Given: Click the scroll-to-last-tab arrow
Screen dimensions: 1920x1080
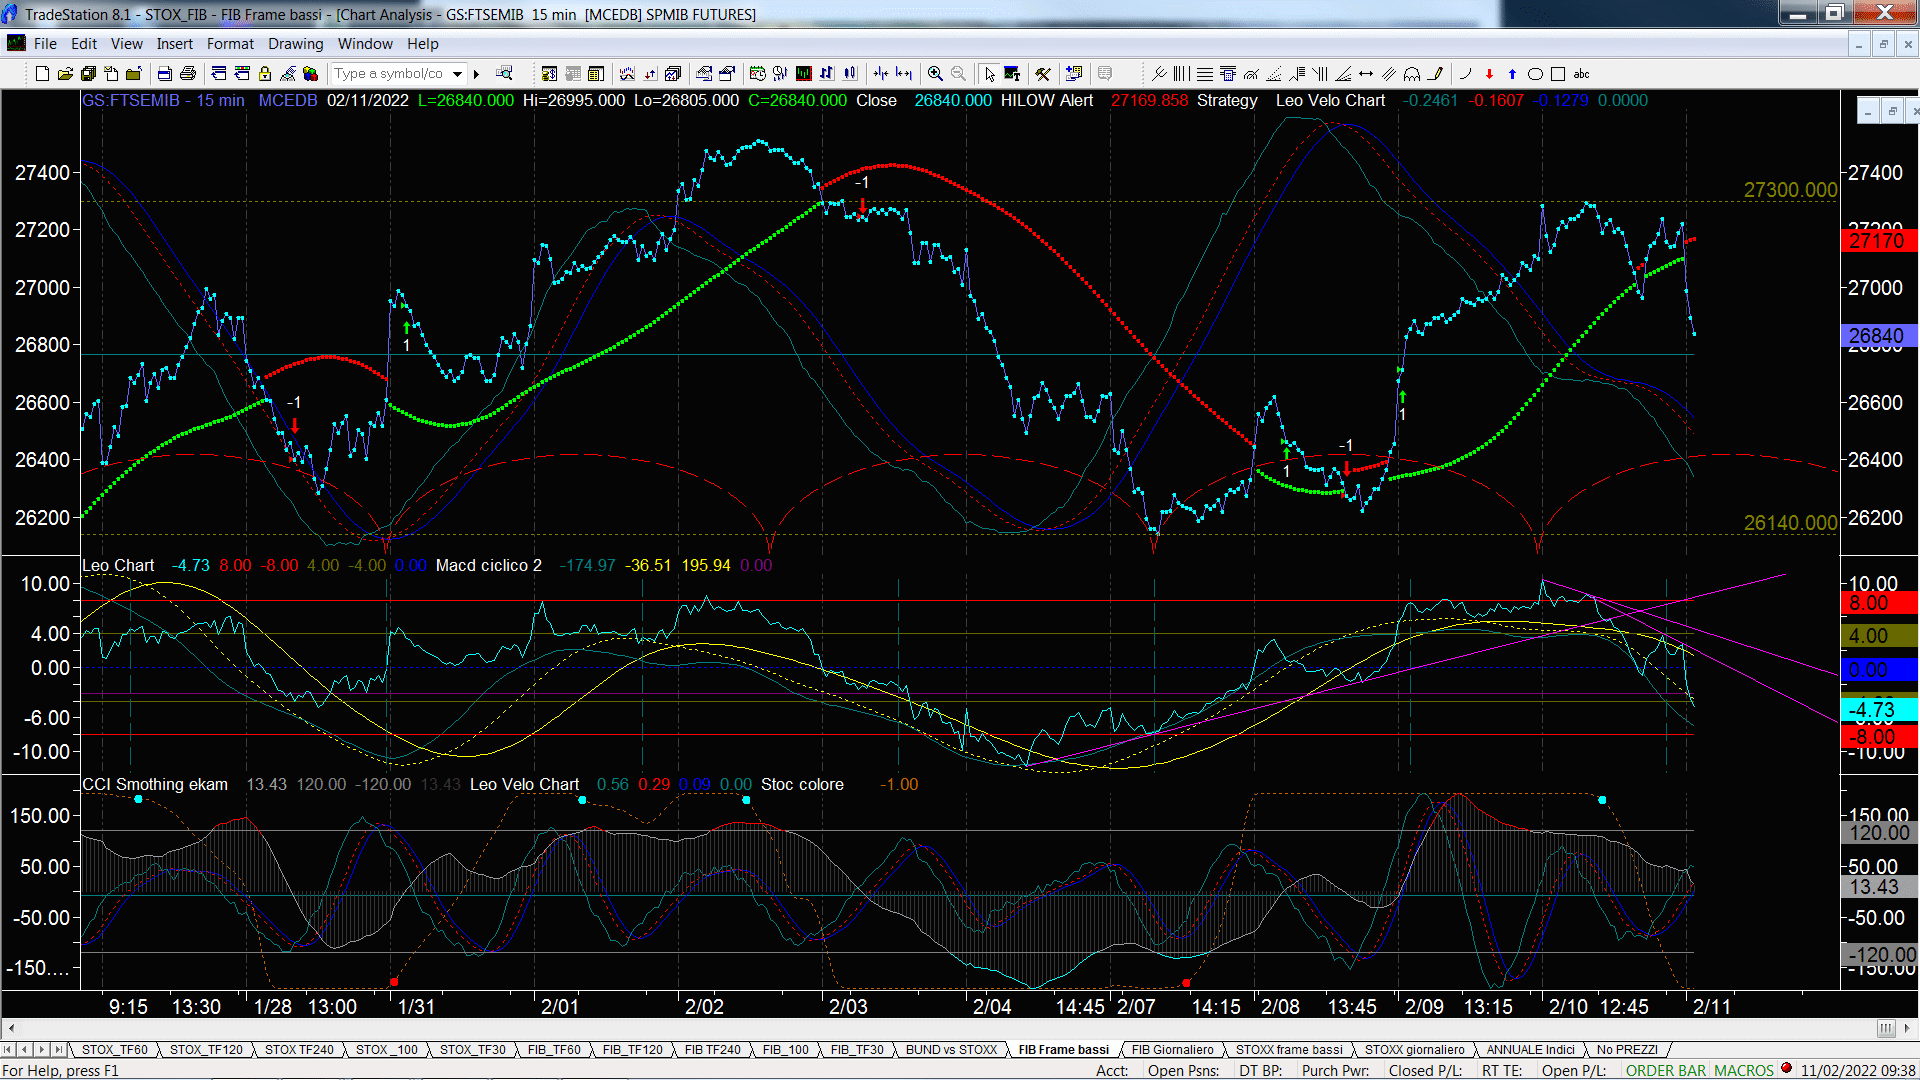Looking at the screenshot, I should coord(59,1049).
